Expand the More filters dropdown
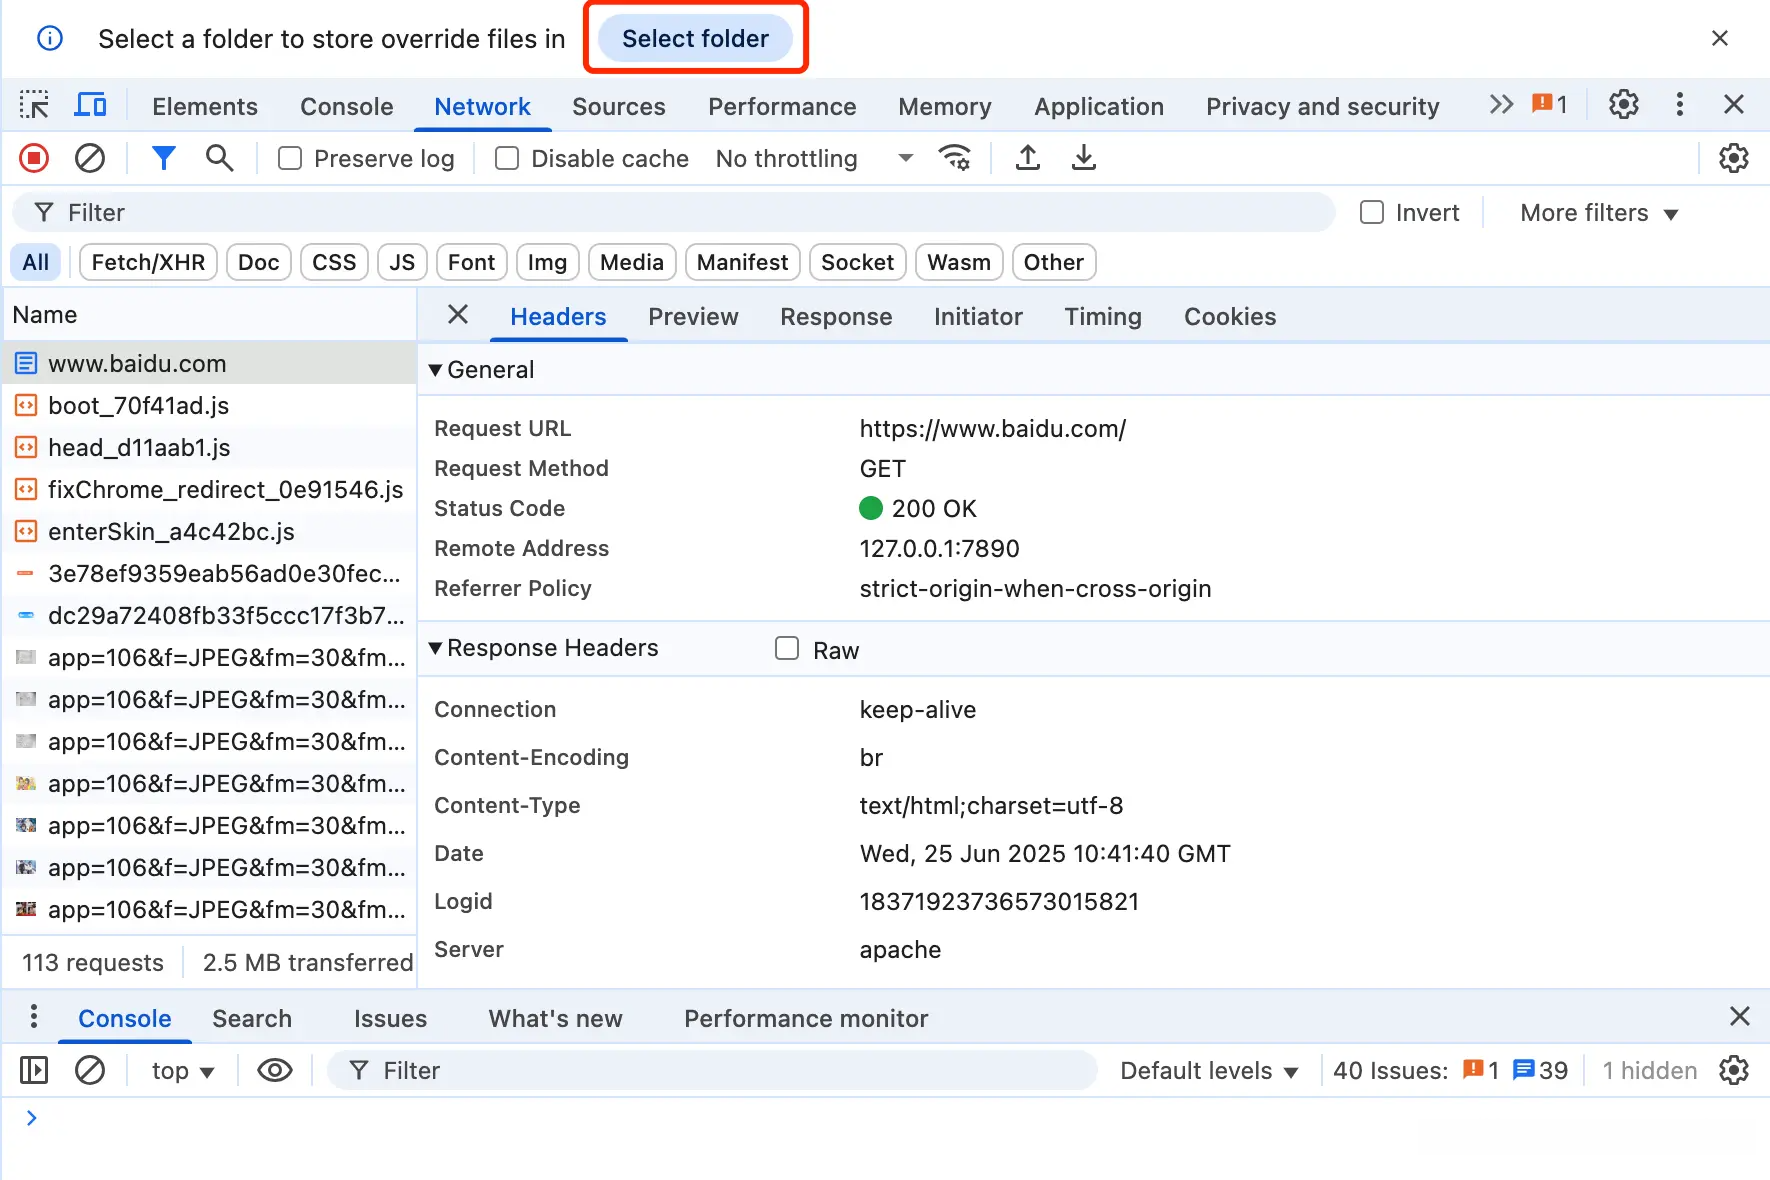The image size is (1770, 1180). (x=1598, y=213)
